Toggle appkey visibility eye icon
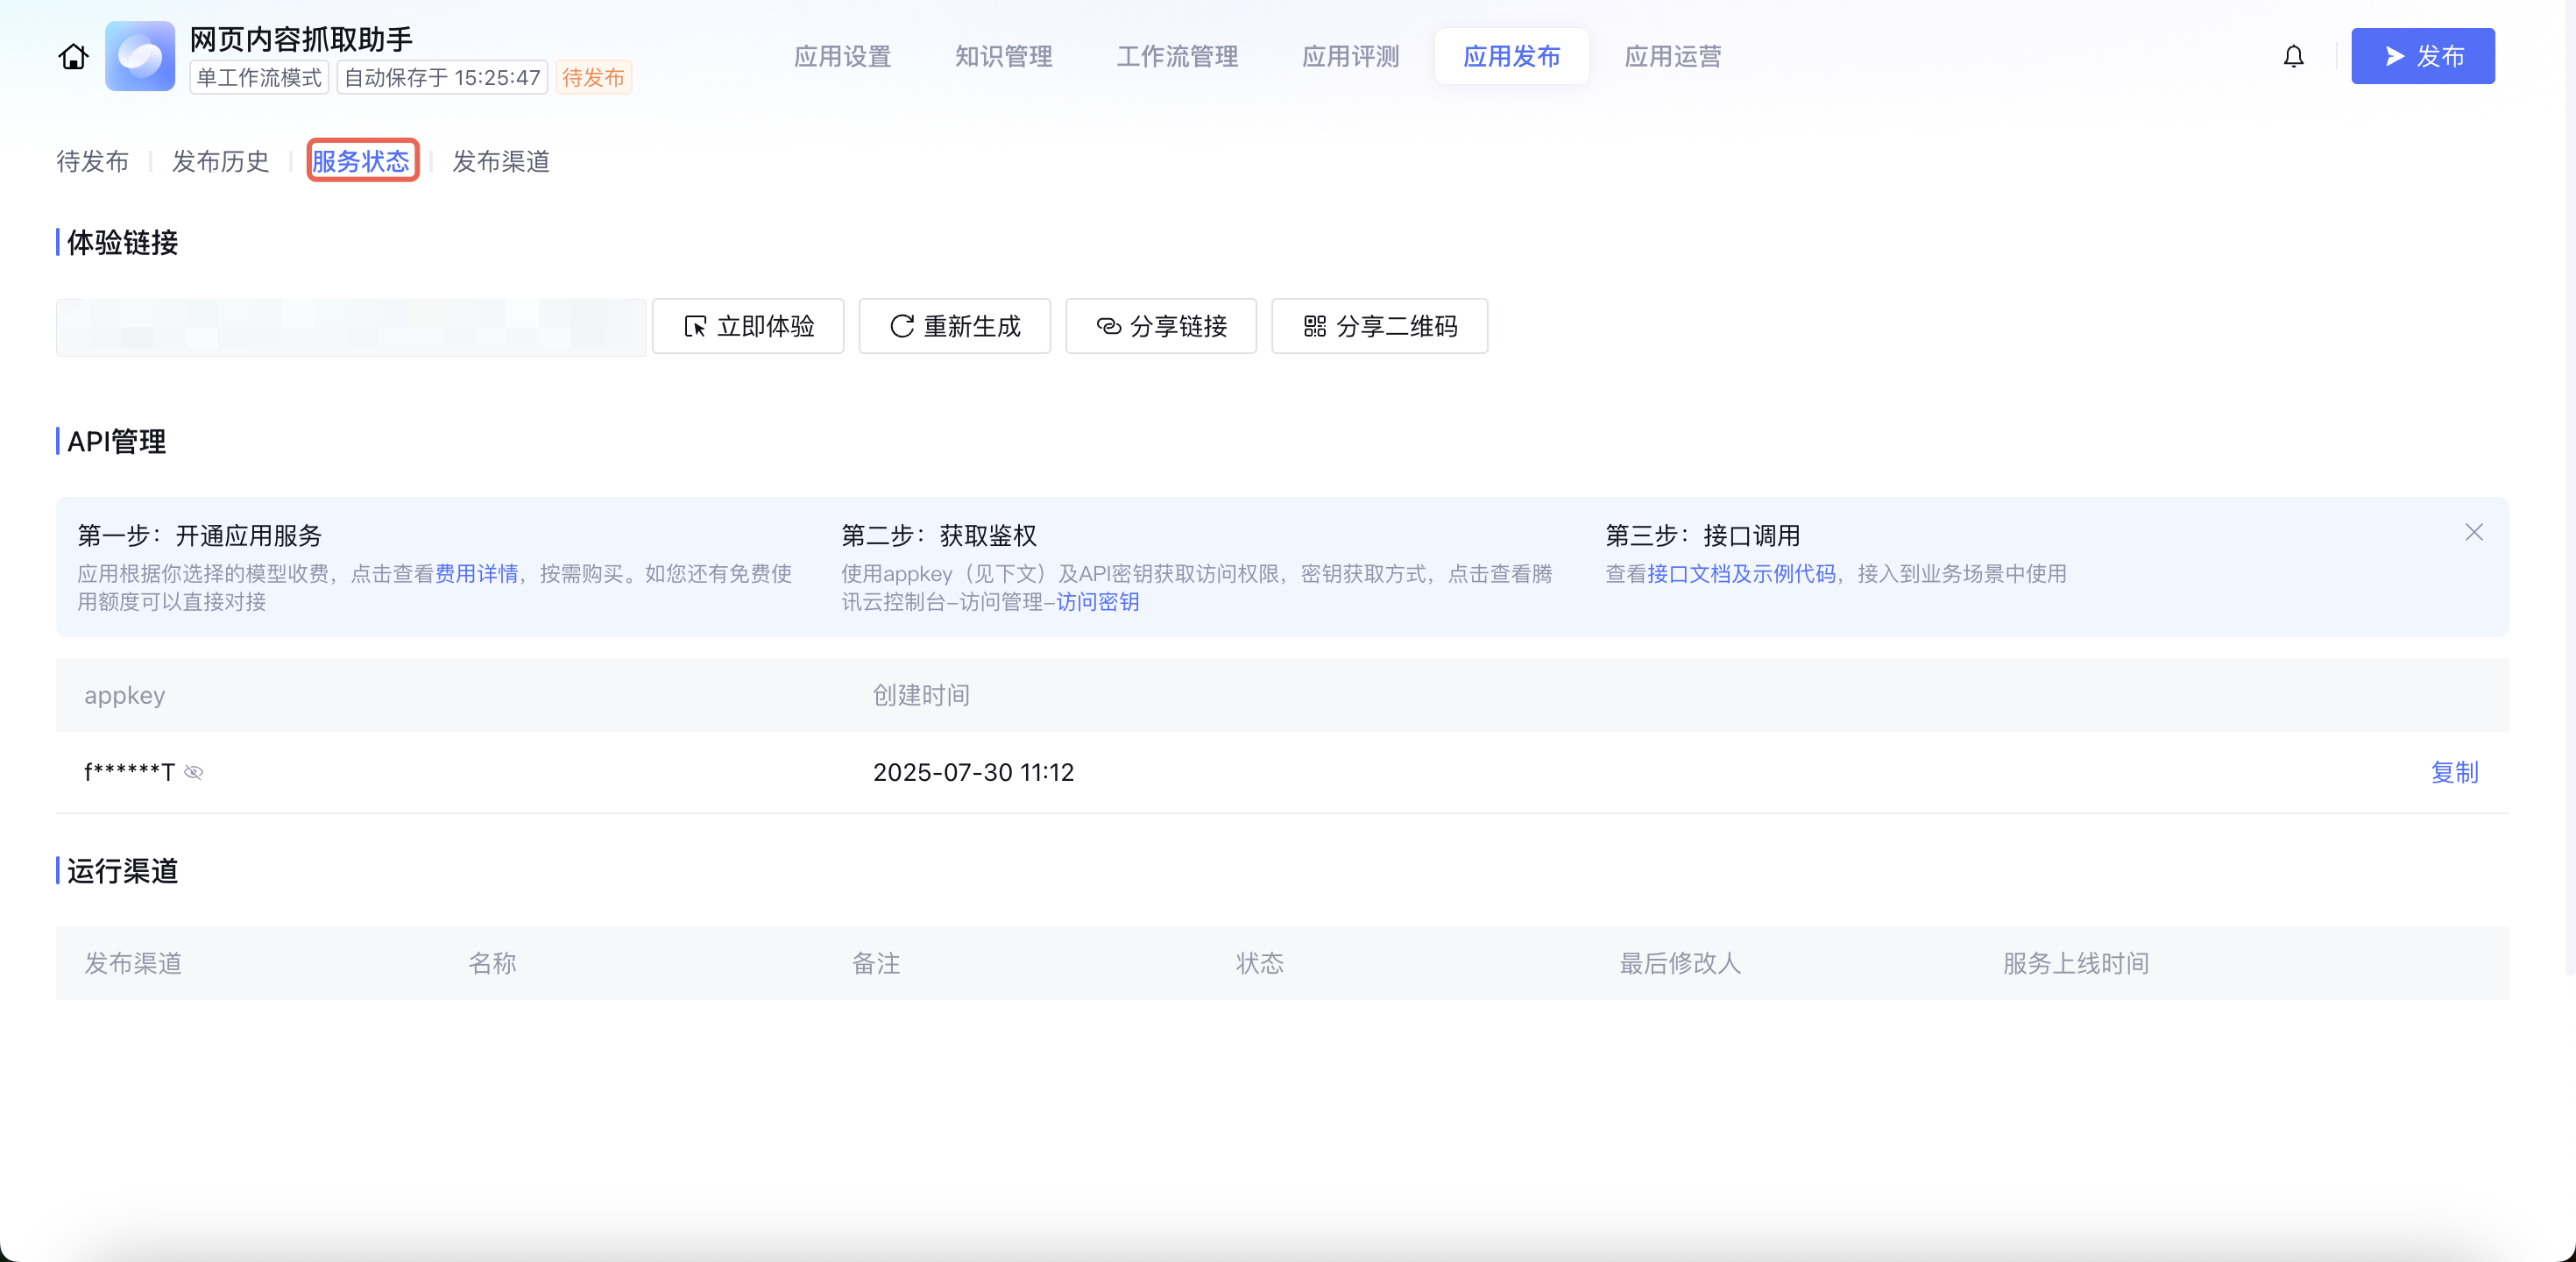Viewport: 2576px width, 1262px height. pos(194,773)
